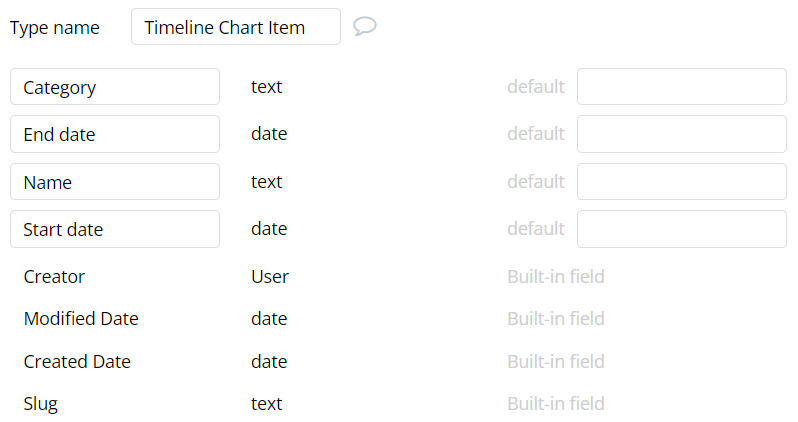This screenshot has width=798, height=422.
Task: Click the Name field name box
Action: (x=115, y=182)
